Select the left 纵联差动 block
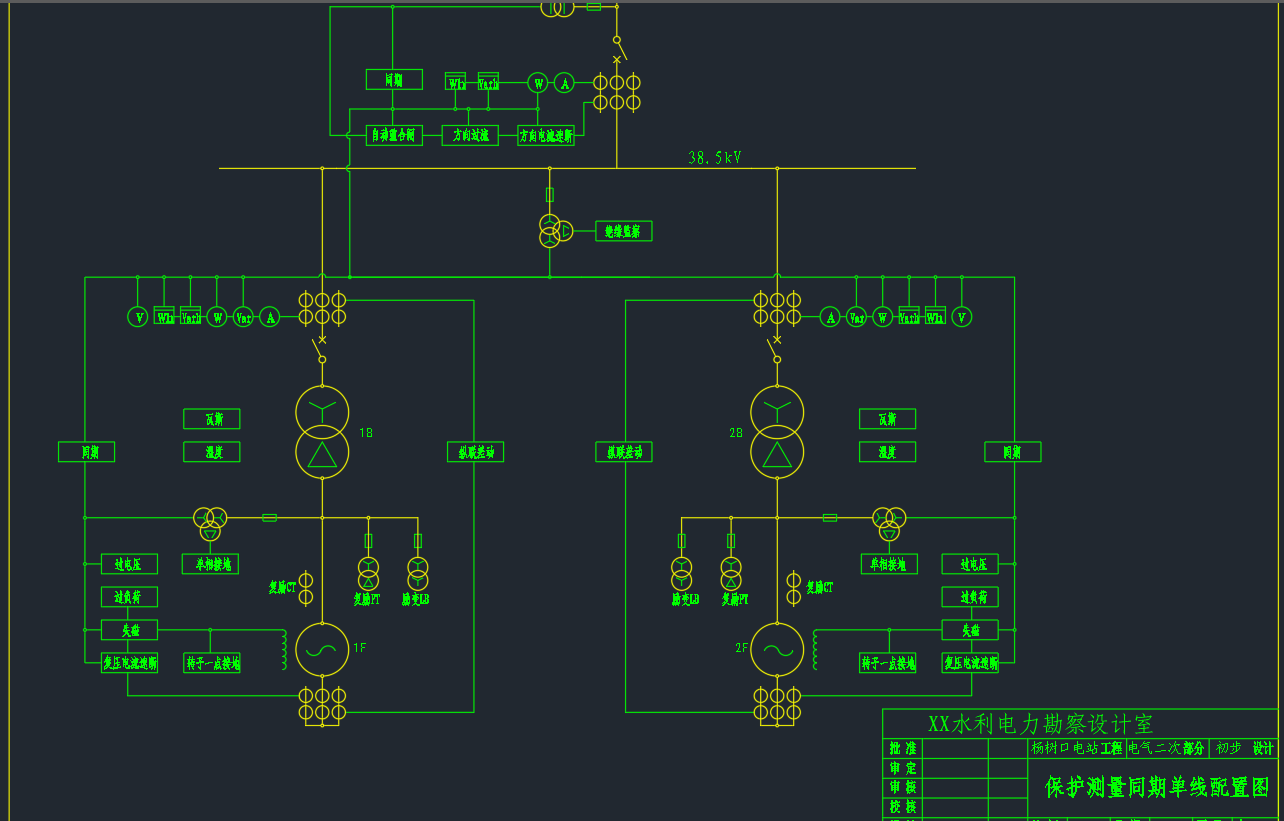 (x=475, y=452)
